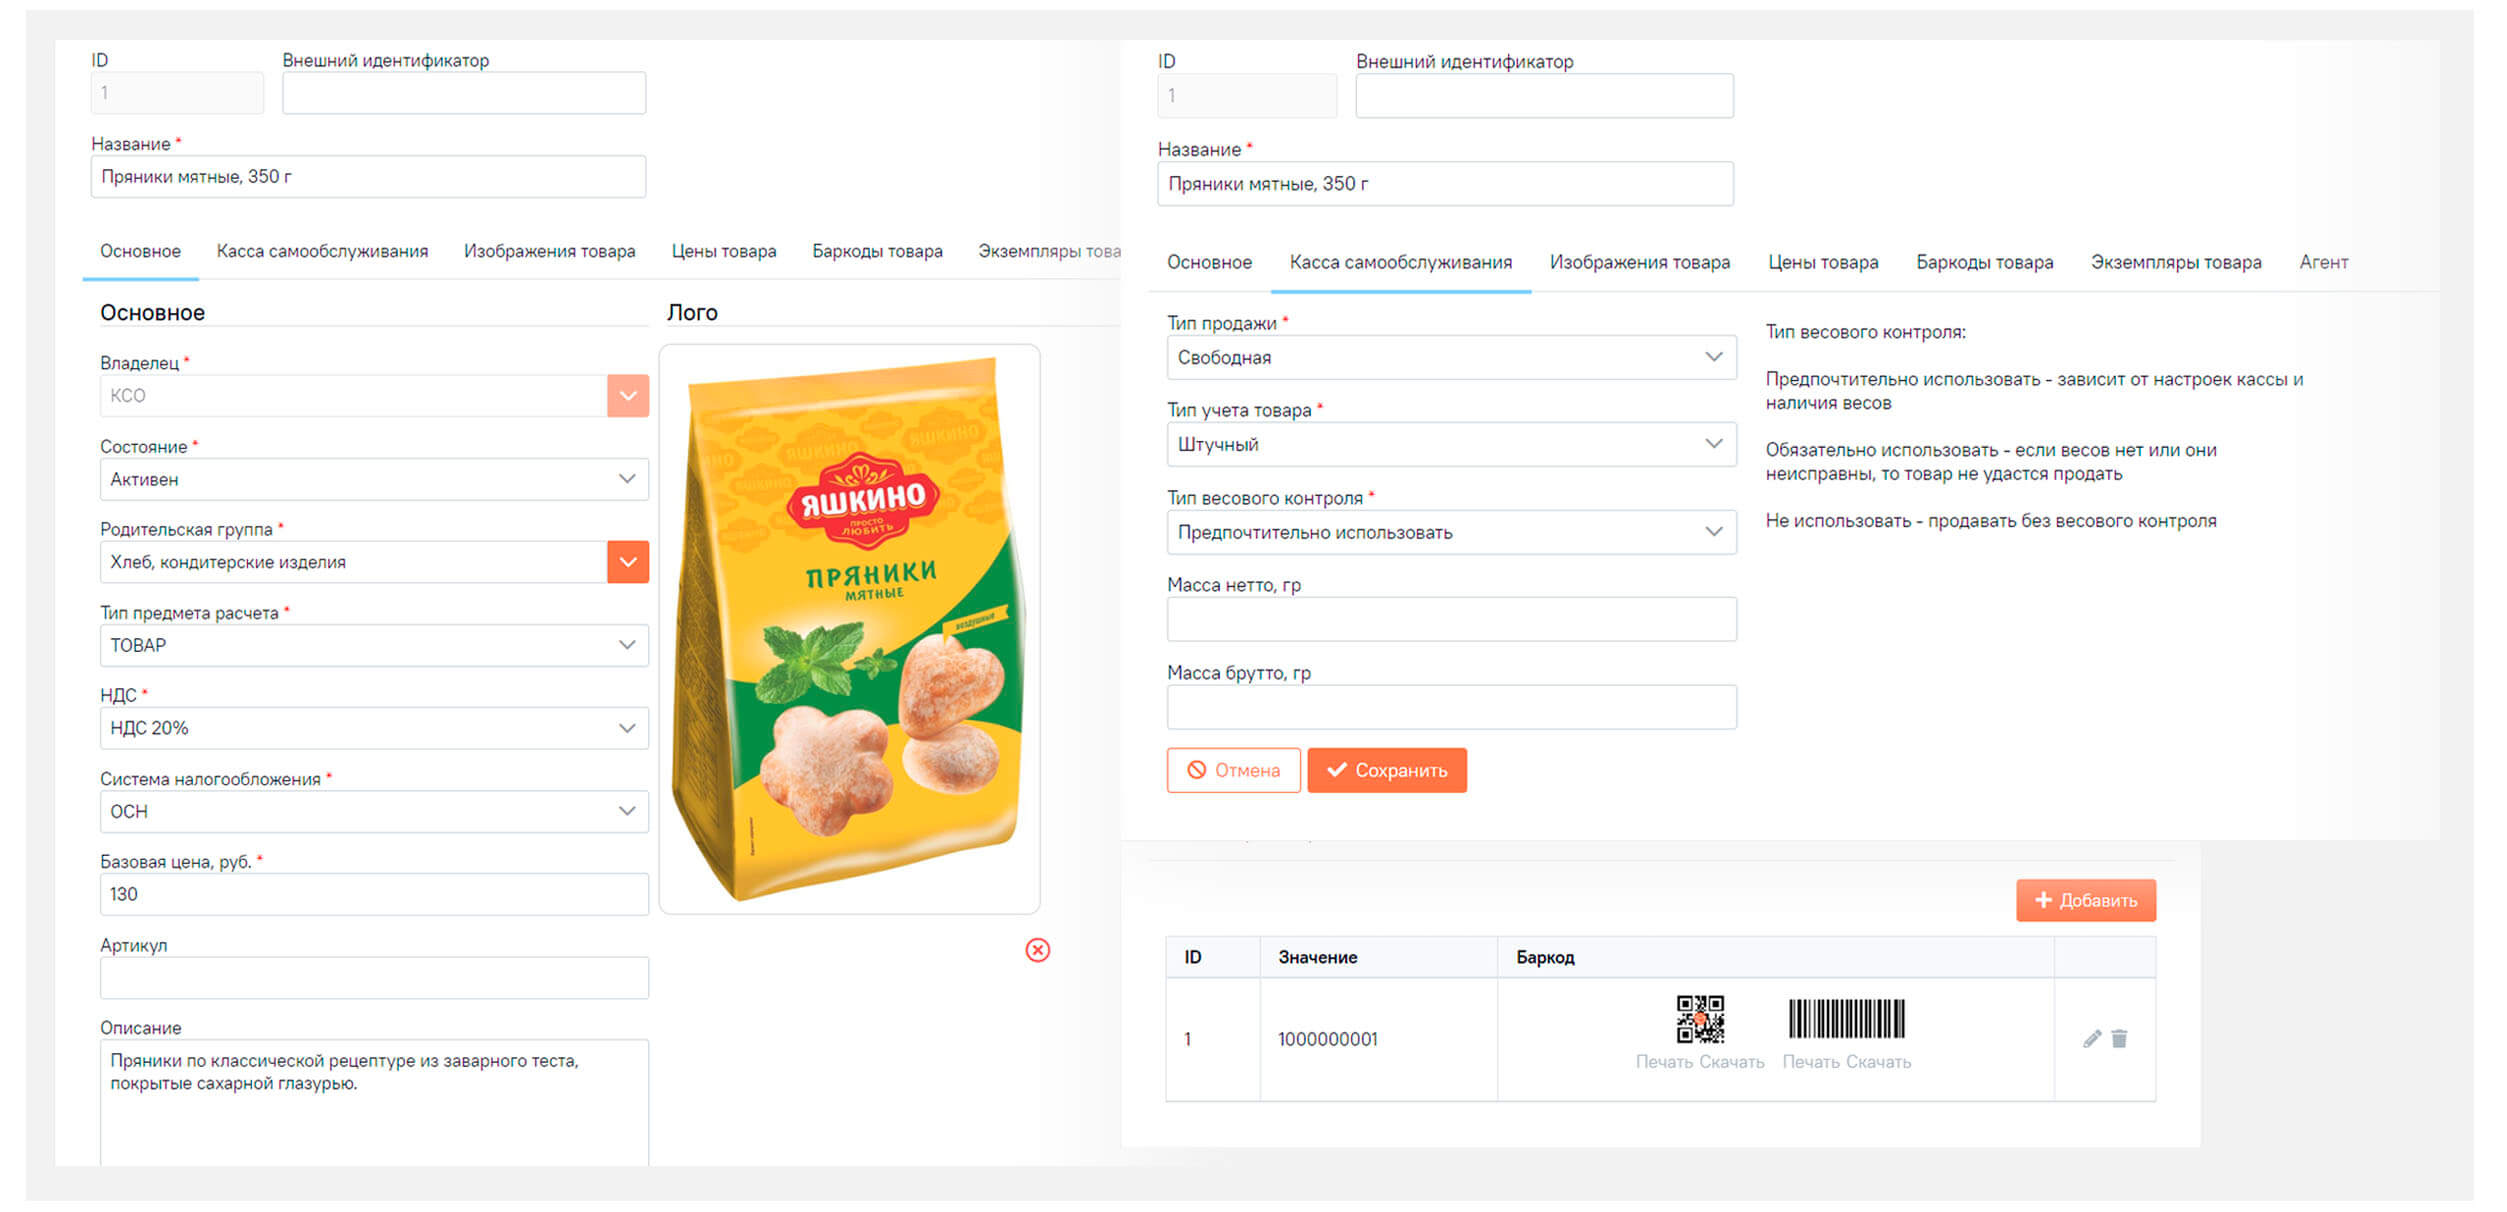Remove logo with the red circled X icon
The image size is (2507, 1212).
tap(1038, 950)
